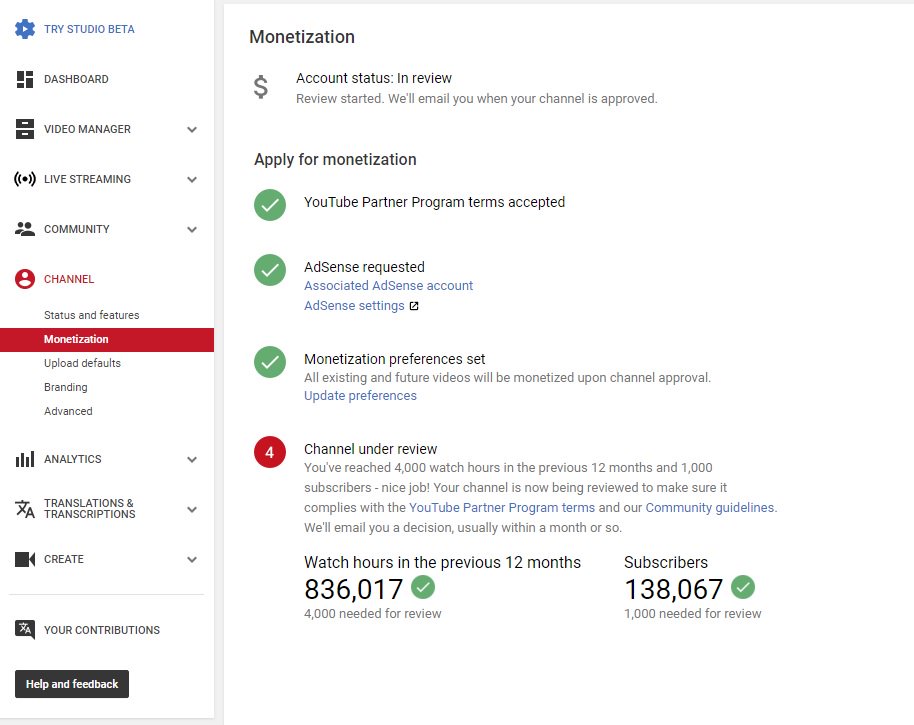Click the Analytics bar chart icon
The height and width of the screenshot is (725, 914).
[24, 459]
